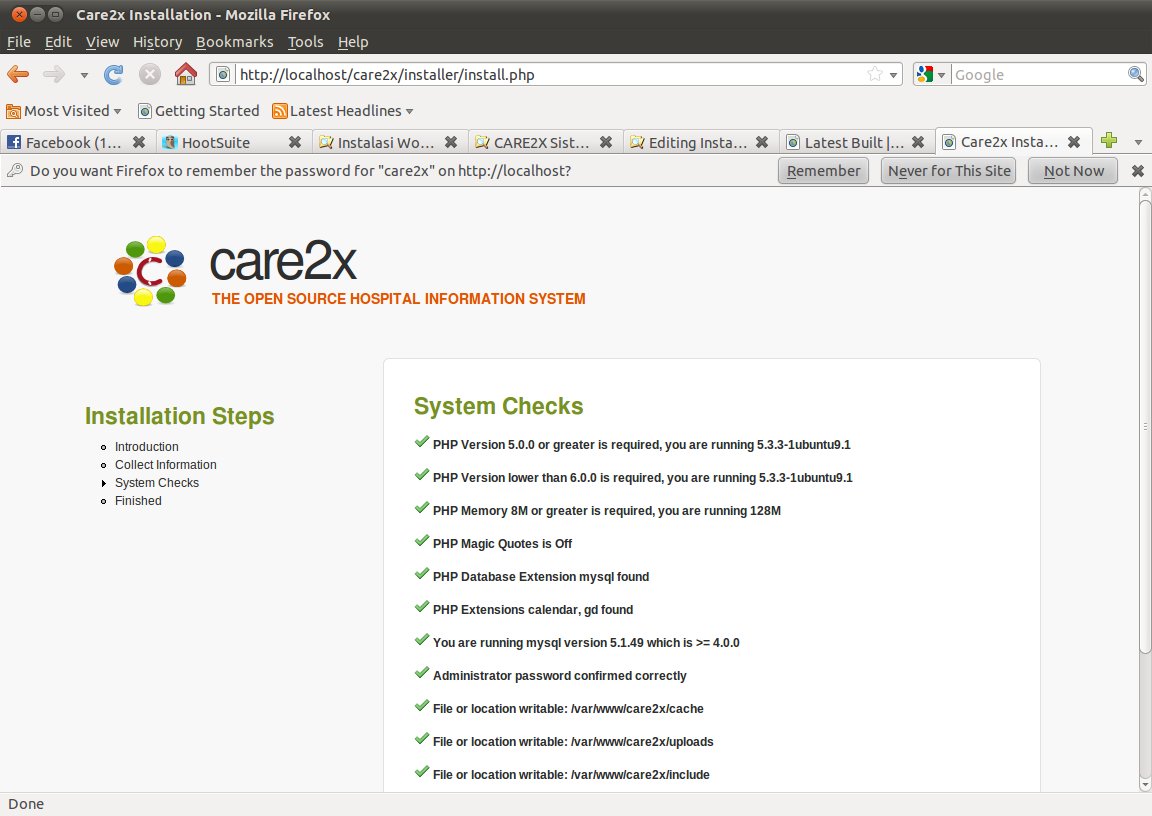This screenshot has width=1152, height=816.
Task: Click the checkmark beside PHP Extensions calendar, gd
Action: [x=422, y=607]
